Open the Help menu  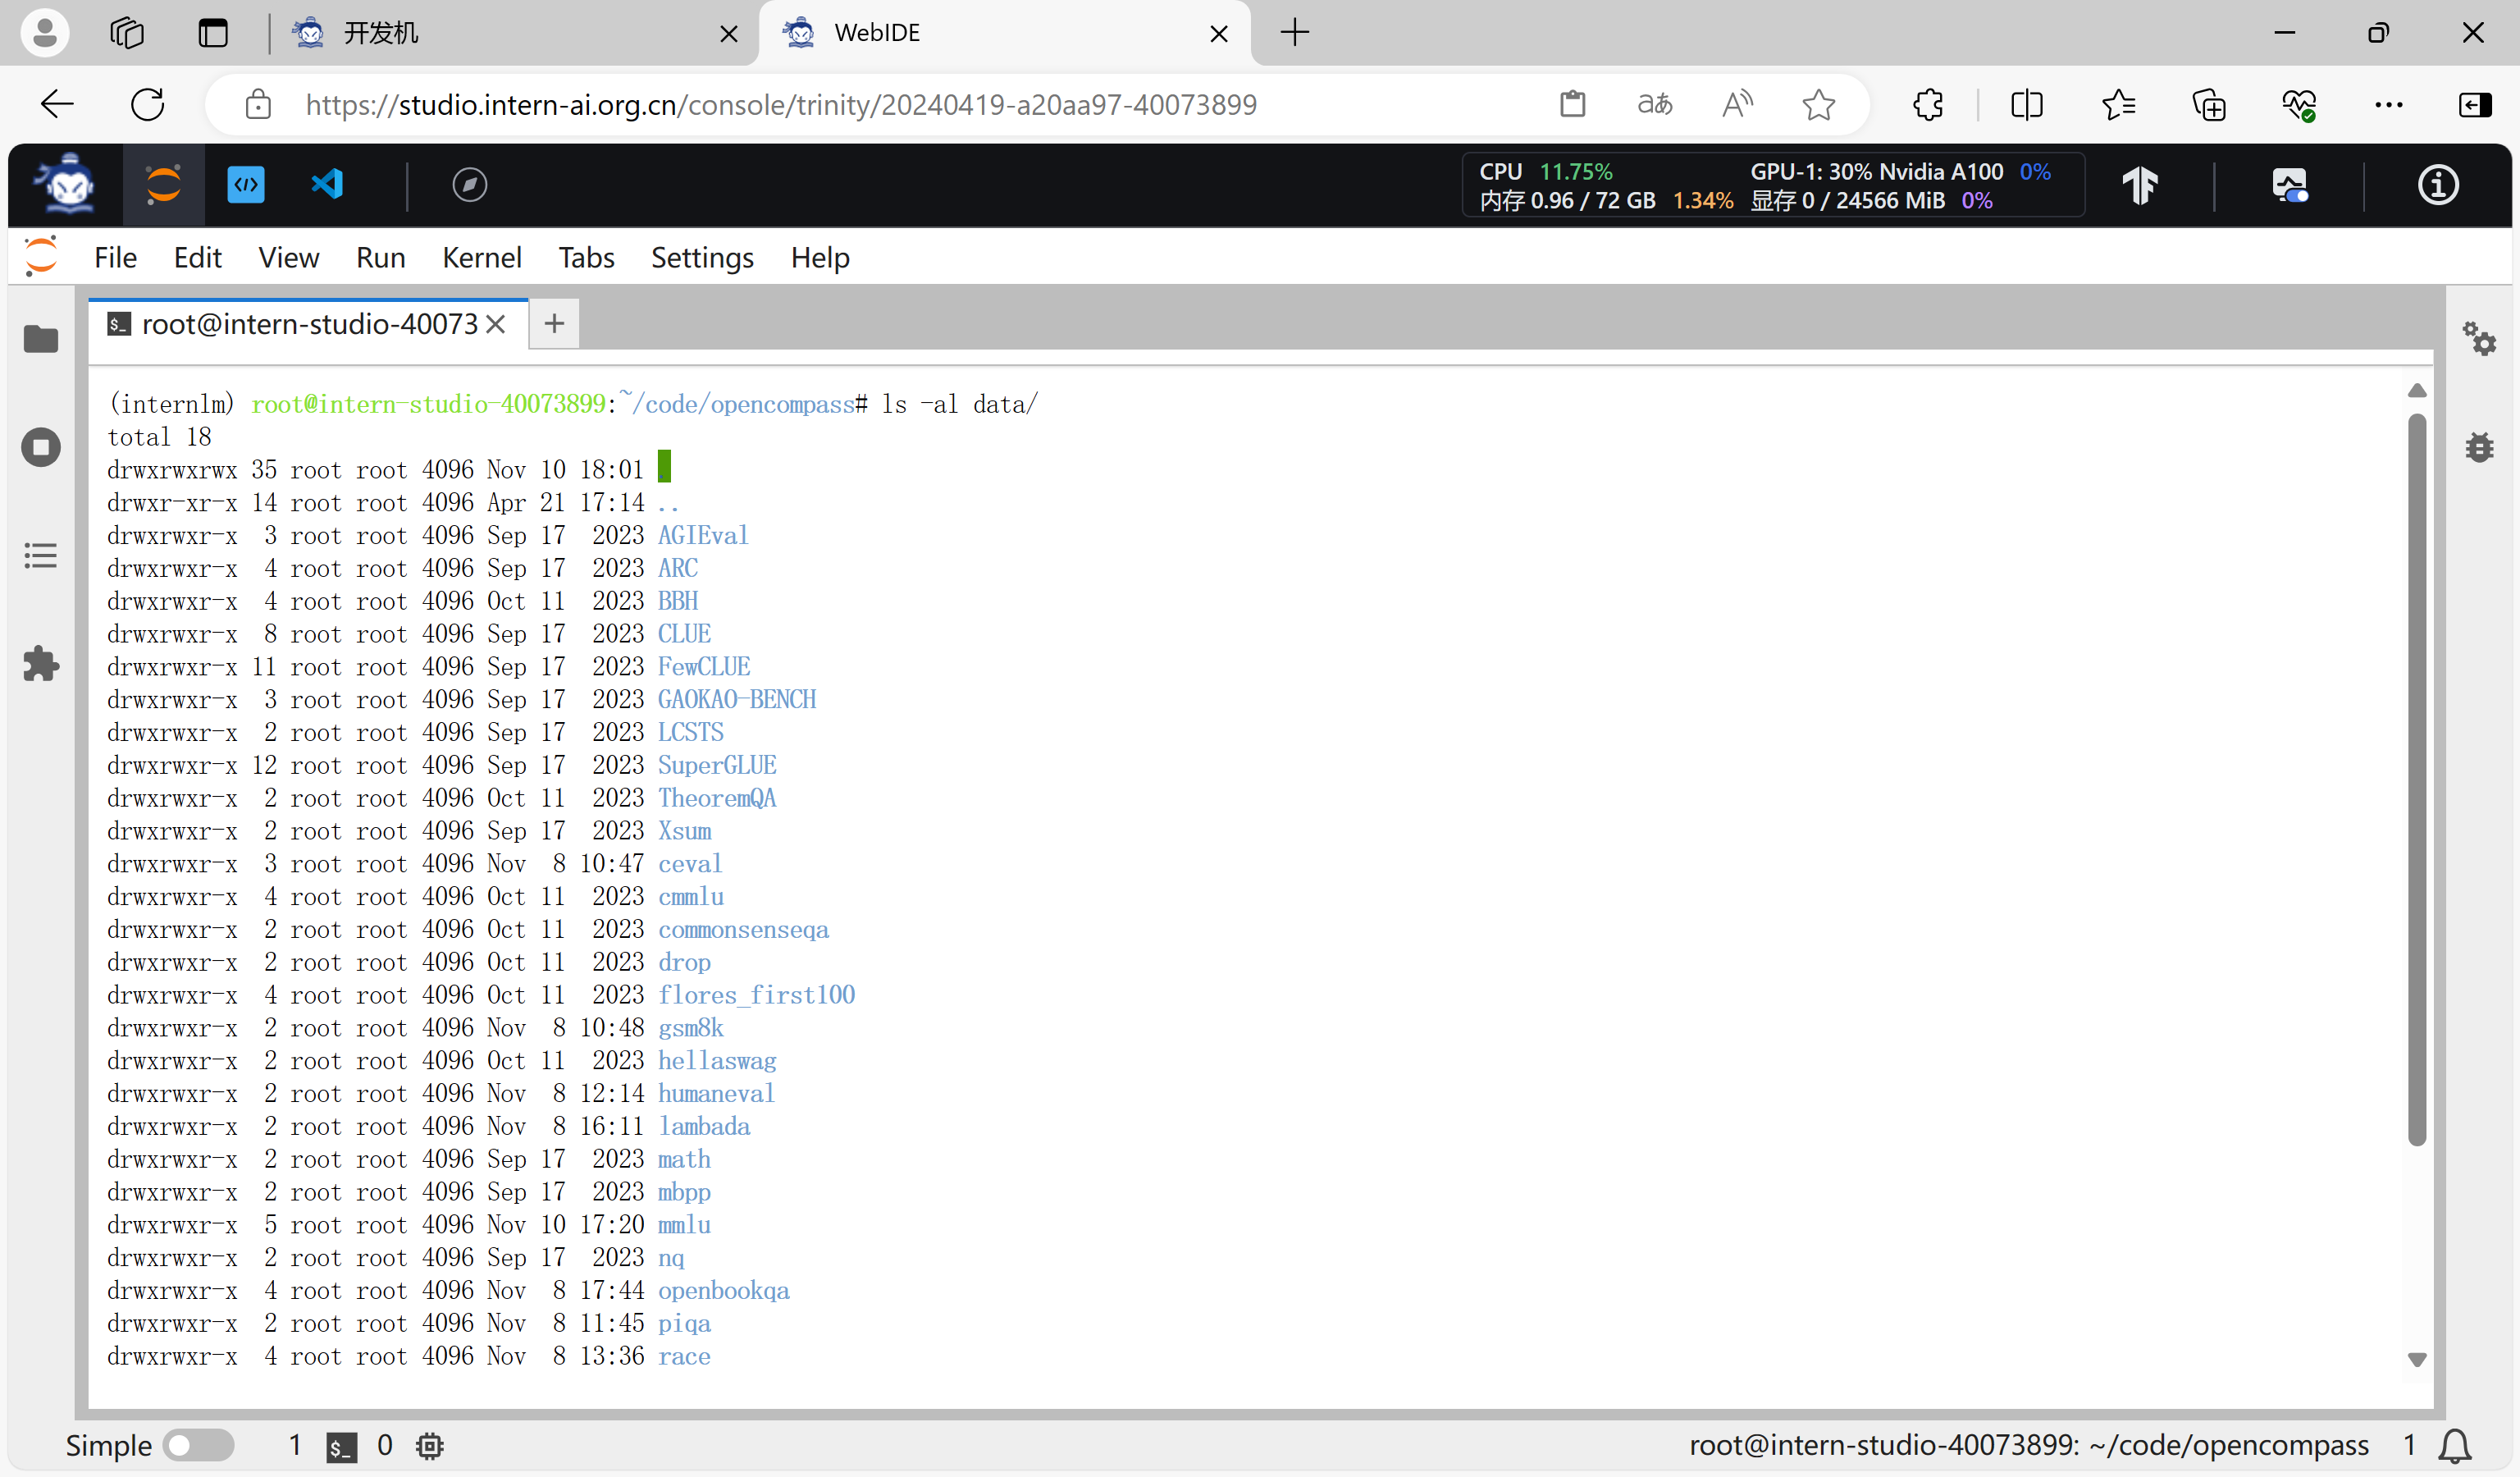click(820, 258)
